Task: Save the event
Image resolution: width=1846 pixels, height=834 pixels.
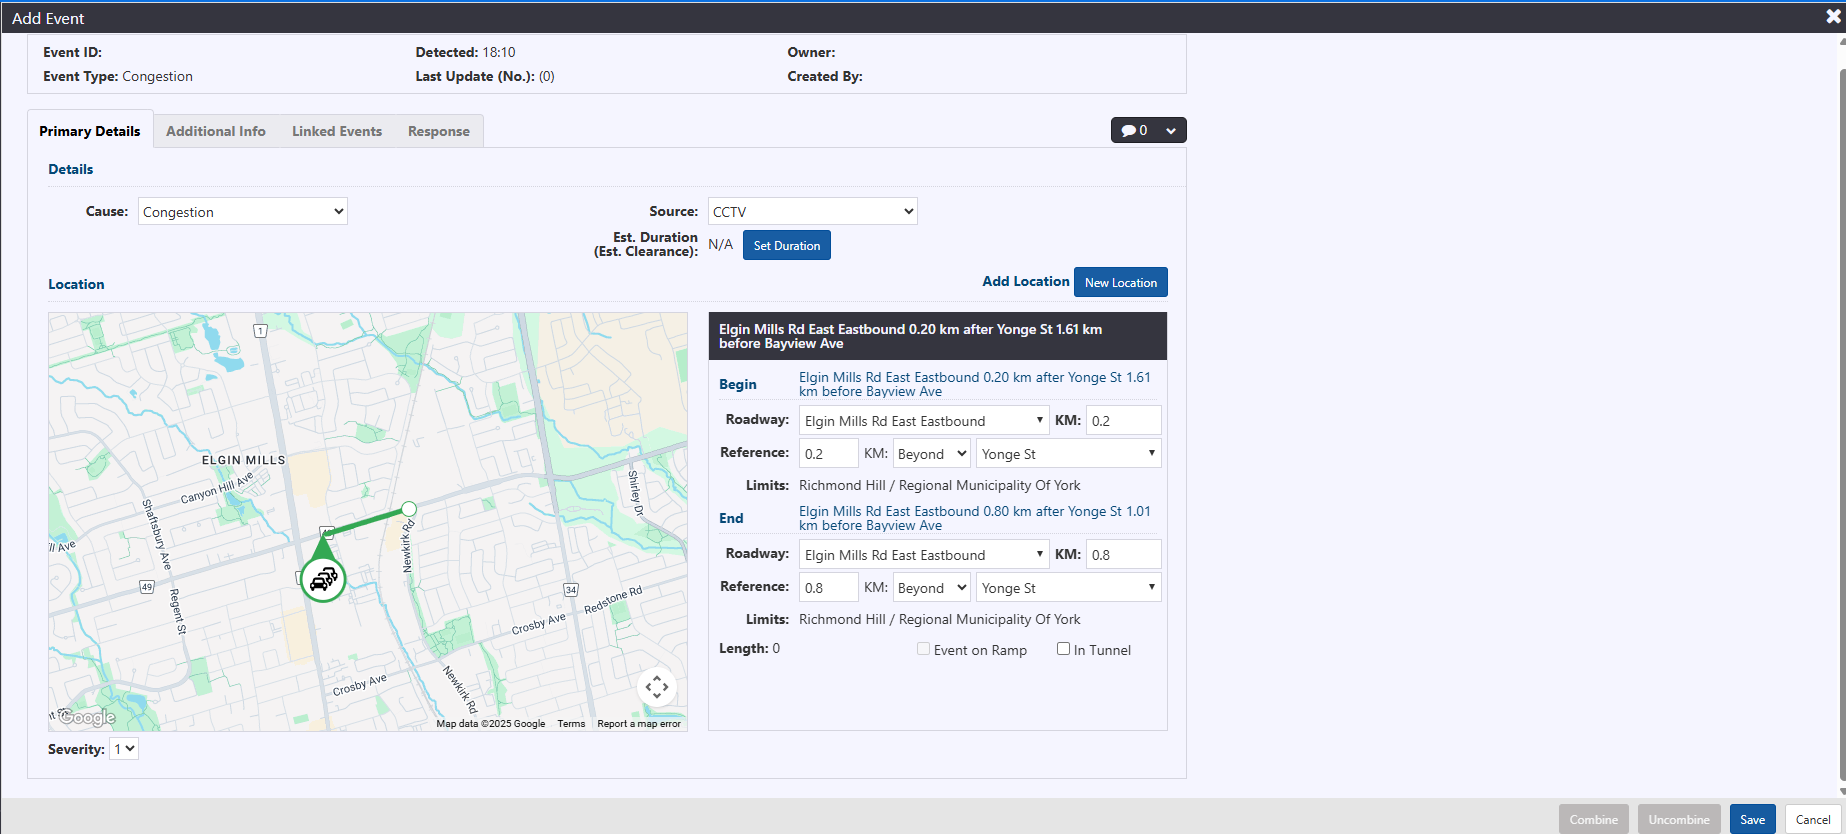Action: pos(1752,819)
